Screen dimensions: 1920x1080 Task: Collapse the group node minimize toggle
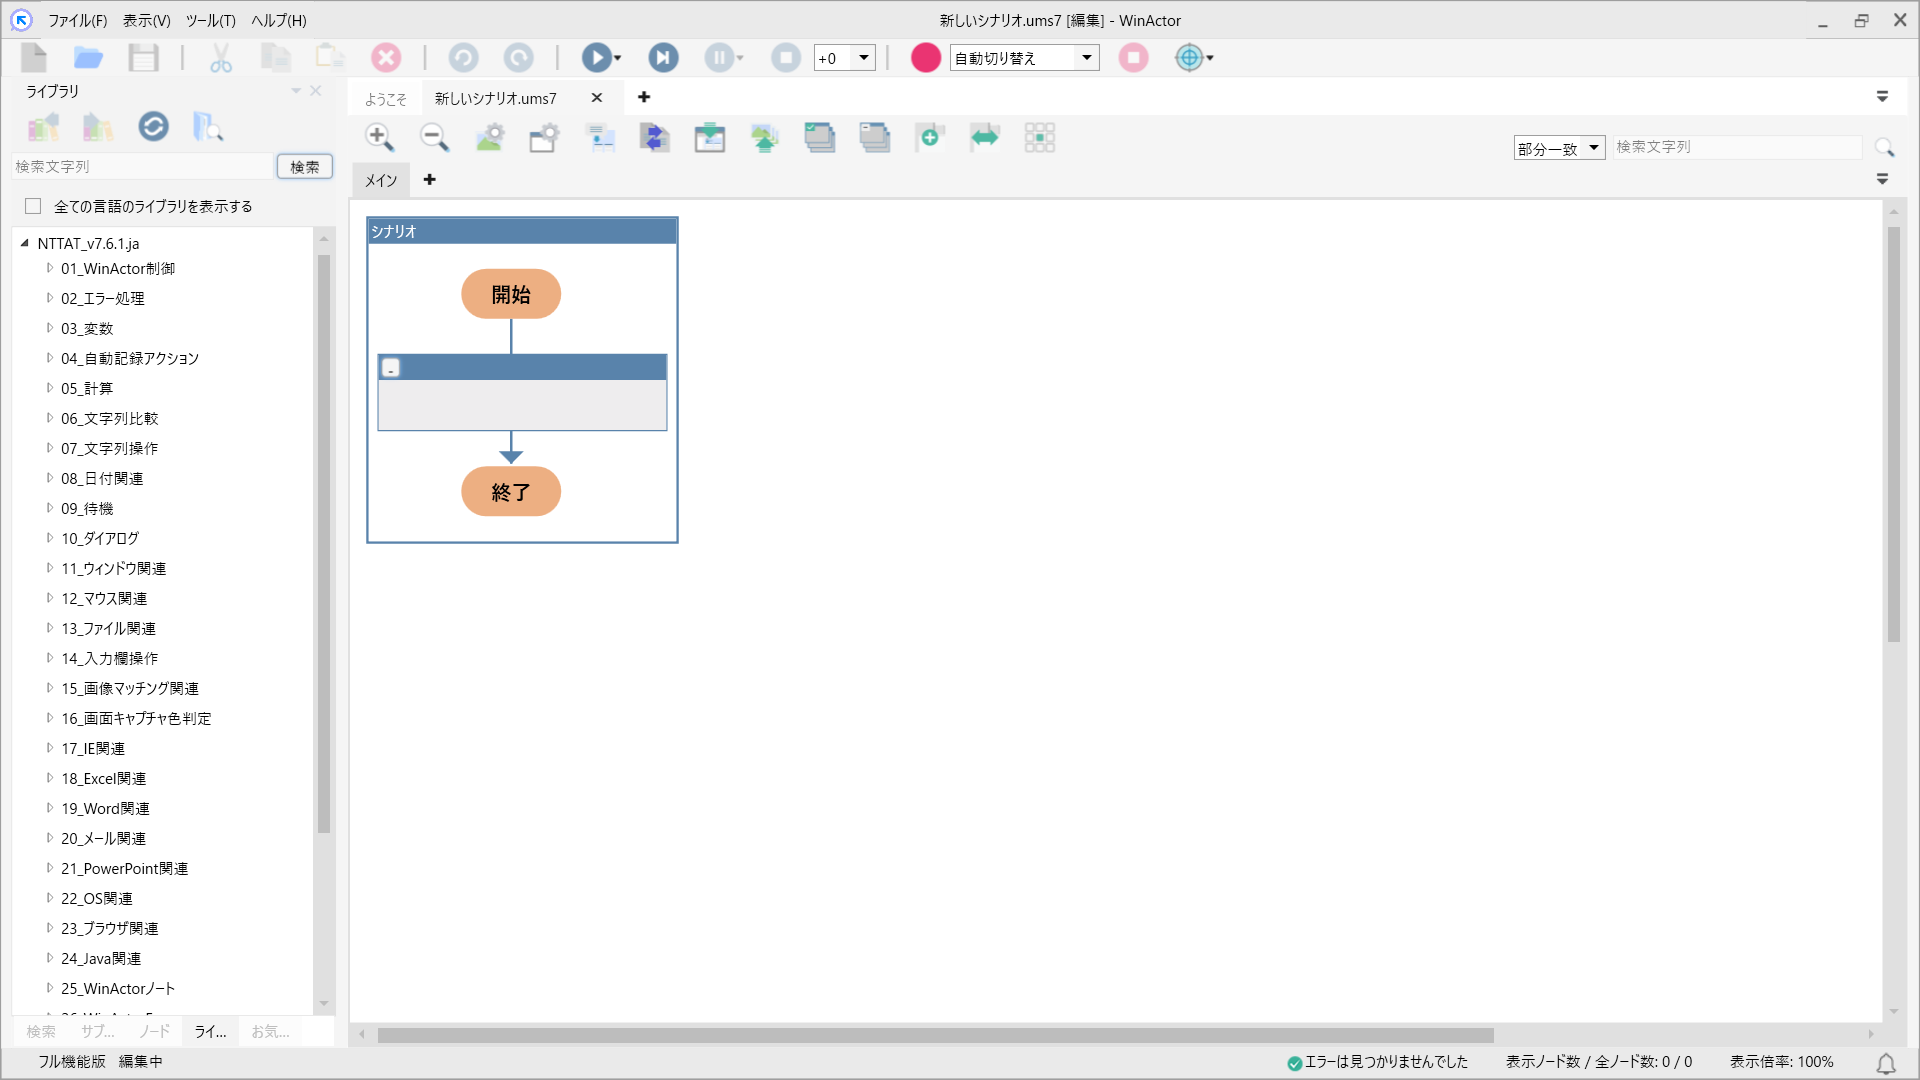pos(391,368)
